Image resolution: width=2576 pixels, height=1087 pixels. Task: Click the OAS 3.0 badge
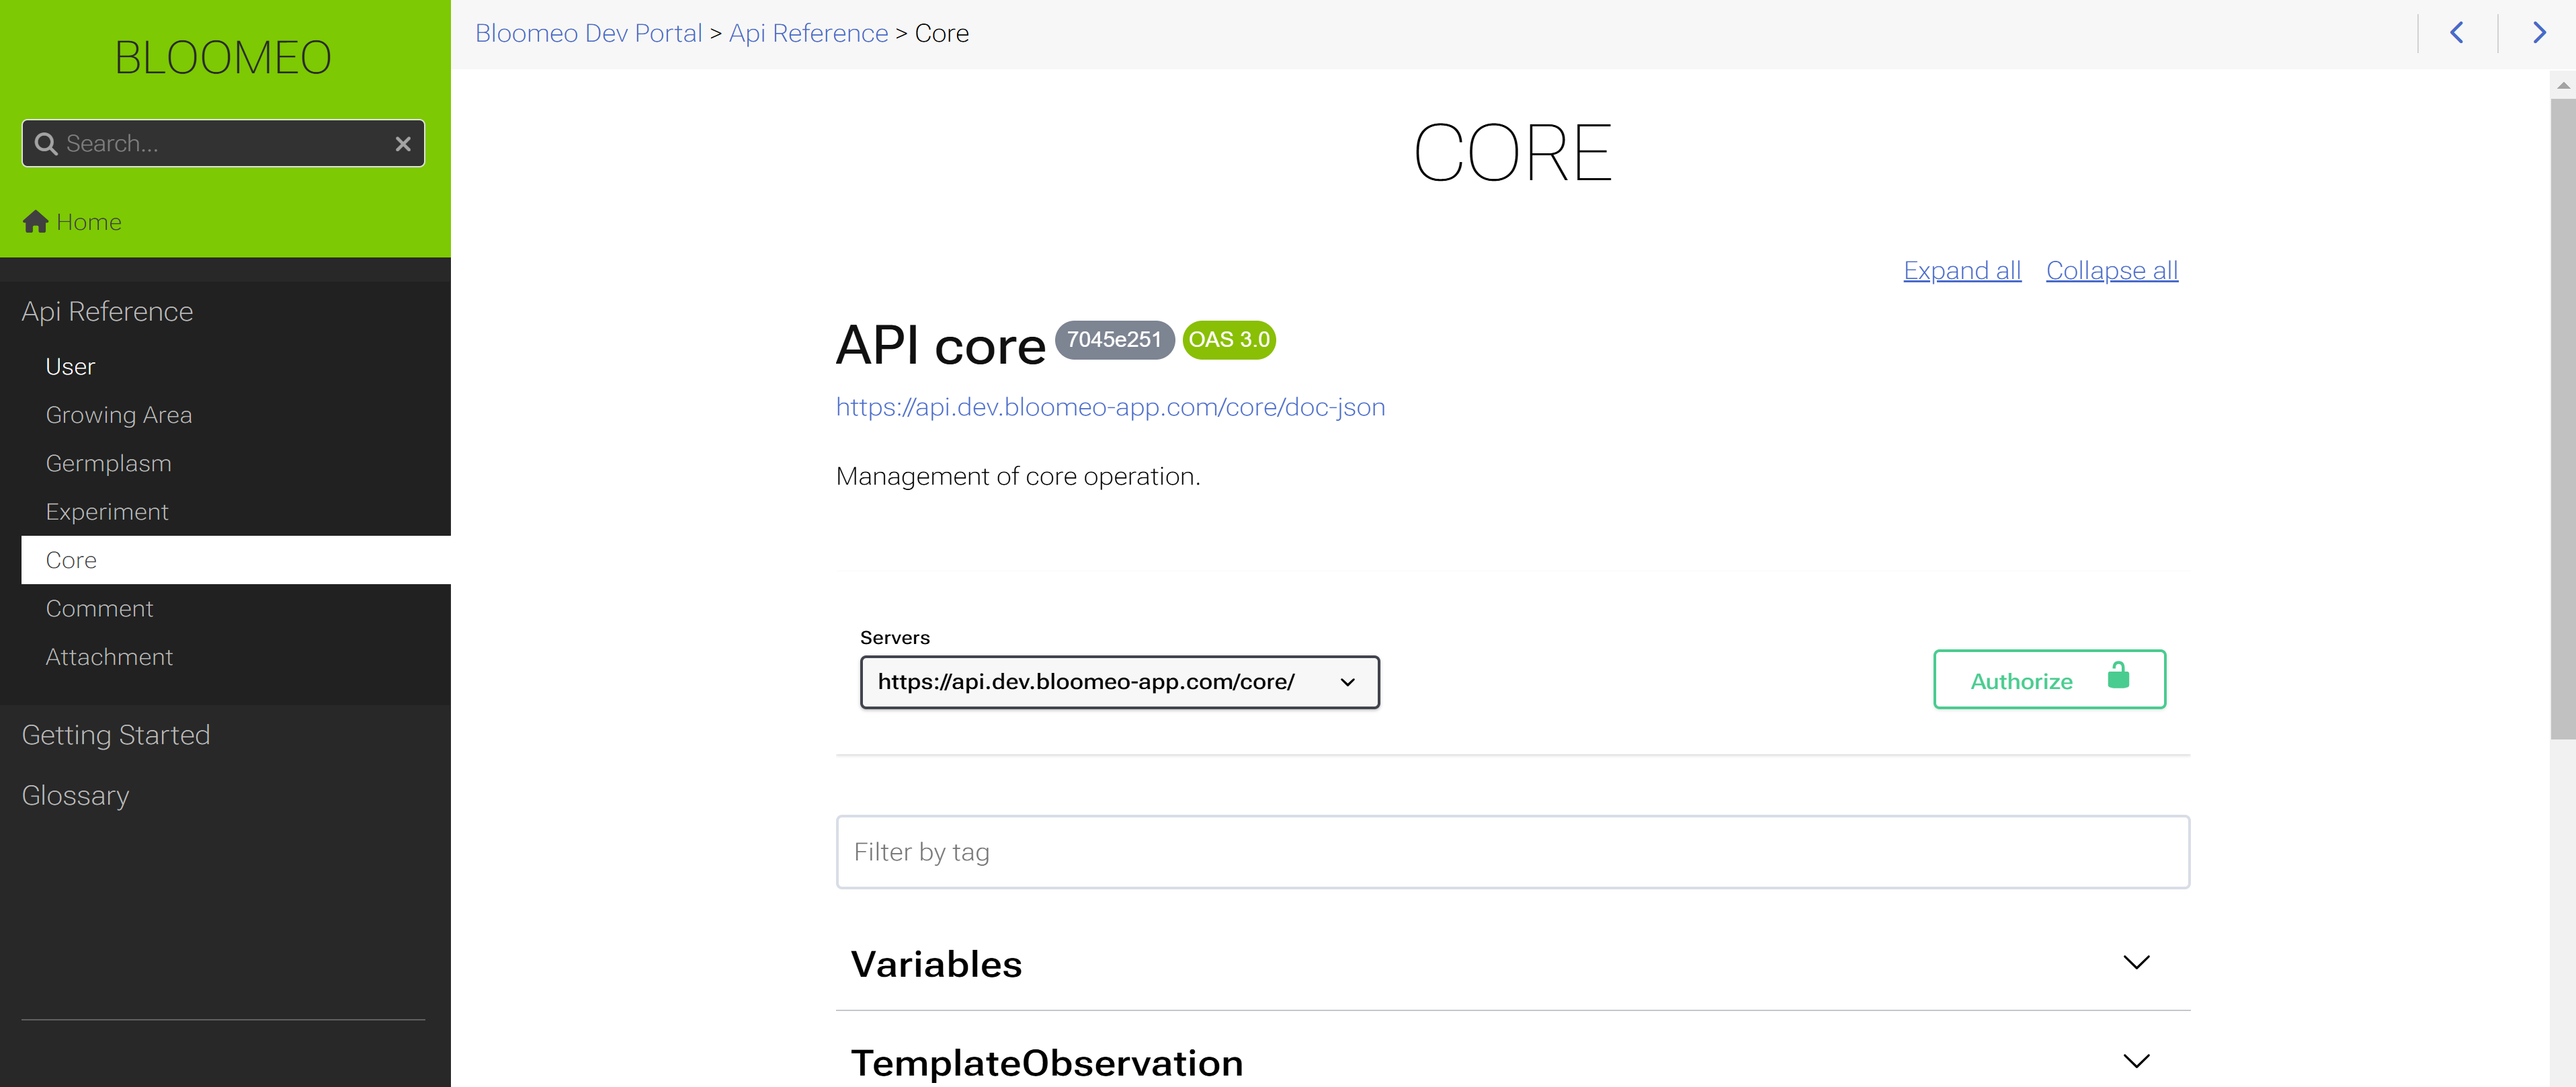pyautogui.click(x=1228, y=340)
